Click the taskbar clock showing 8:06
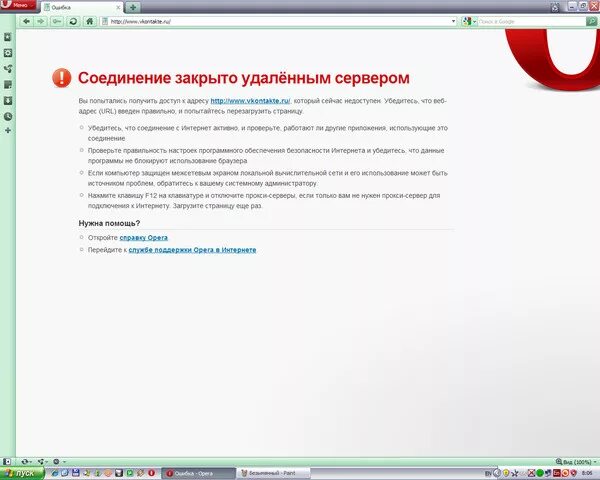Screen dimensions: 600x480 (587, 473)
